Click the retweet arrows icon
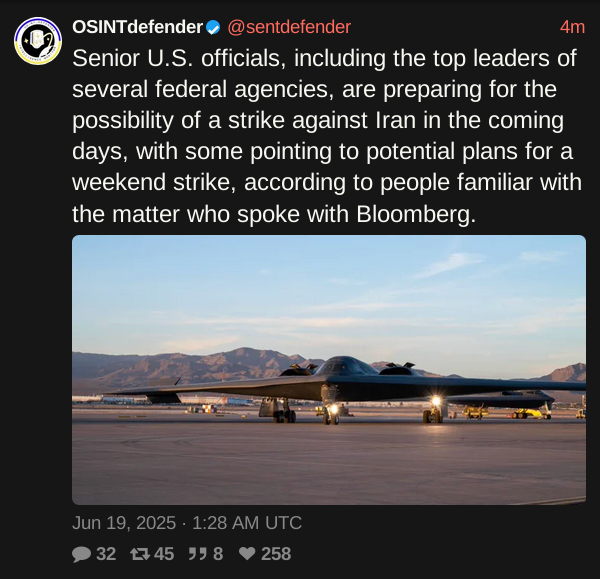Viewport: 600px width, 579px height. coord(138,554)
